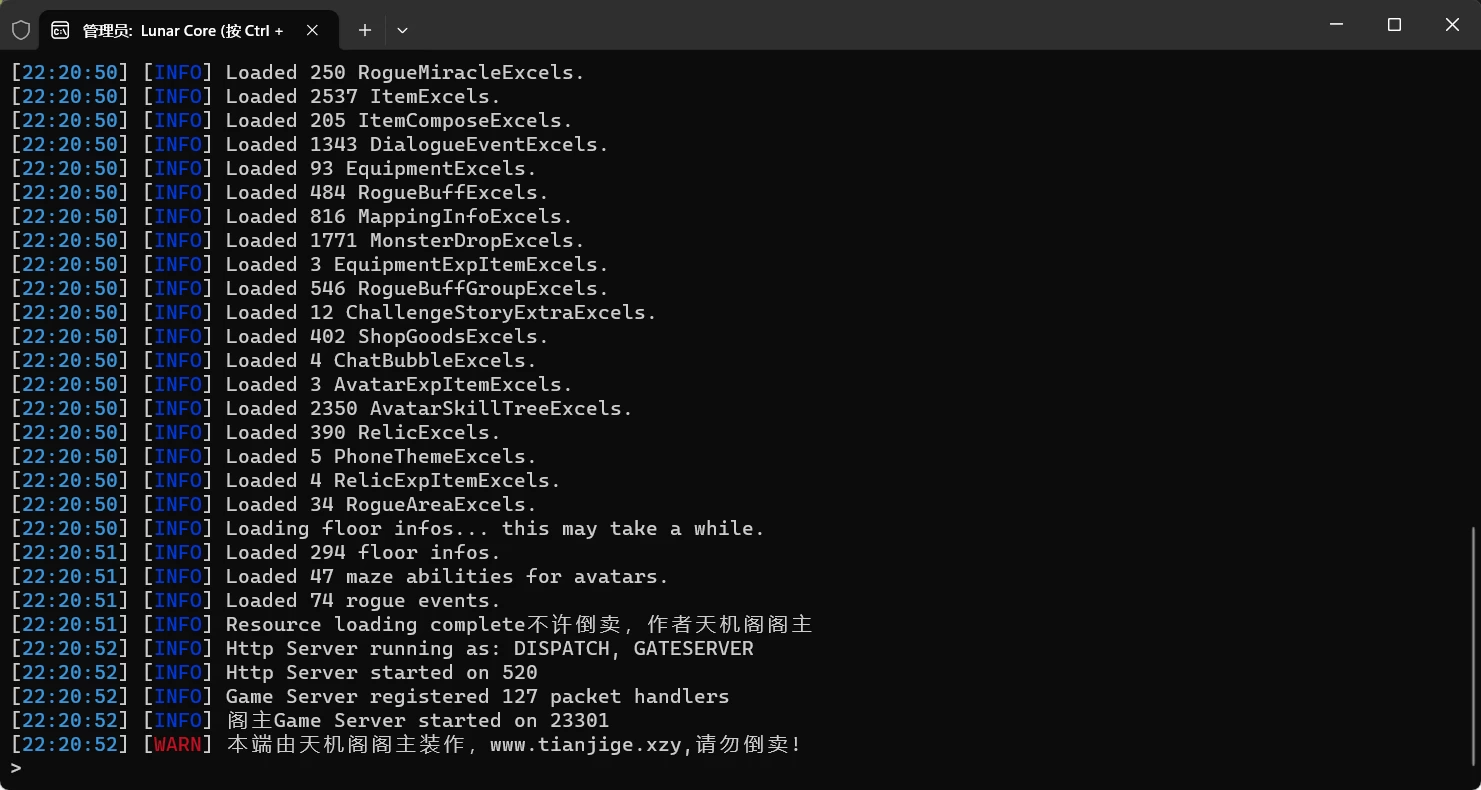Close the Lunar Core tab
Screen dimensions: 1481x790
312,30
